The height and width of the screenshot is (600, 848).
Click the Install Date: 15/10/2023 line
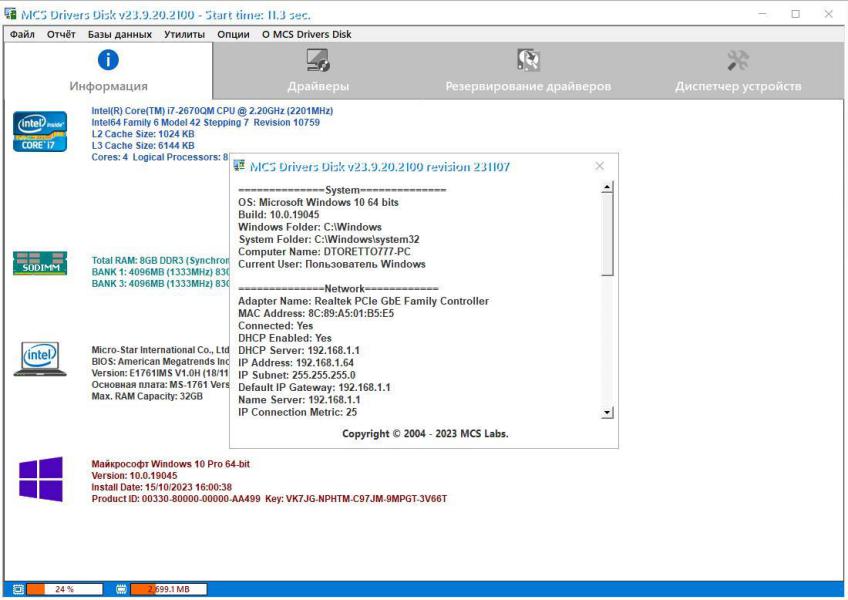(161, 487)
